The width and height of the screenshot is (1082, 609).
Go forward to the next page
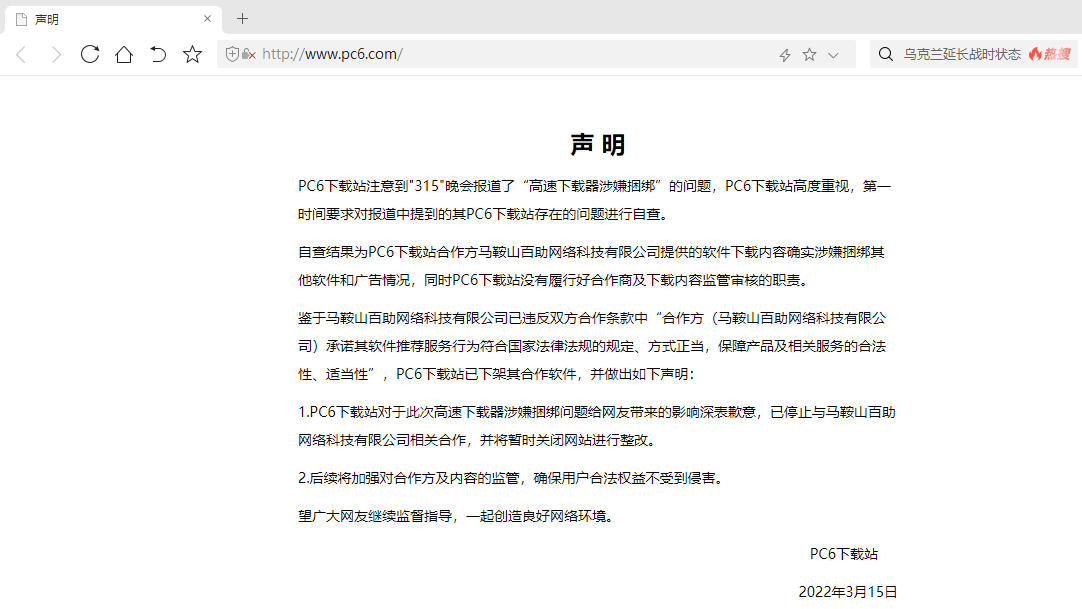pos(56,54)
